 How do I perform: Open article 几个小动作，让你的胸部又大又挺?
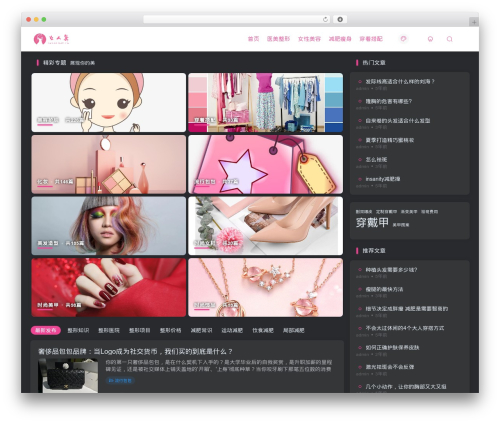(406, 387)
